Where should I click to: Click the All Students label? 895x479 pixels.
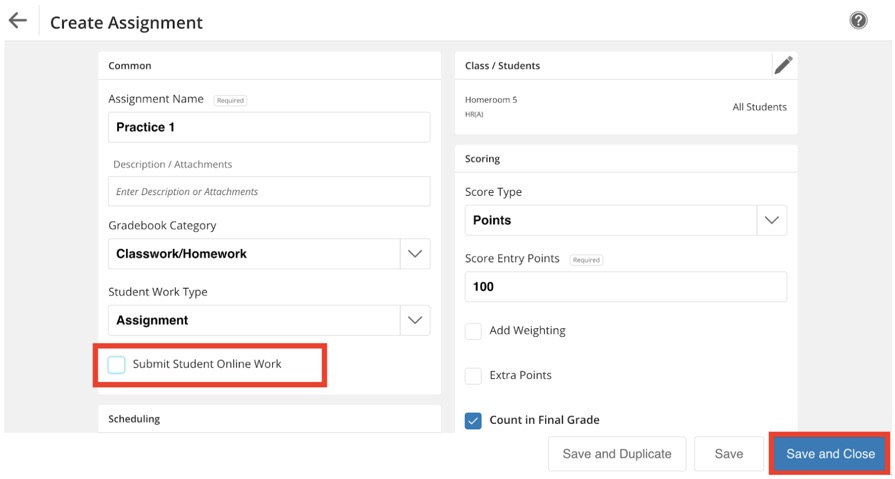(759, 107)
